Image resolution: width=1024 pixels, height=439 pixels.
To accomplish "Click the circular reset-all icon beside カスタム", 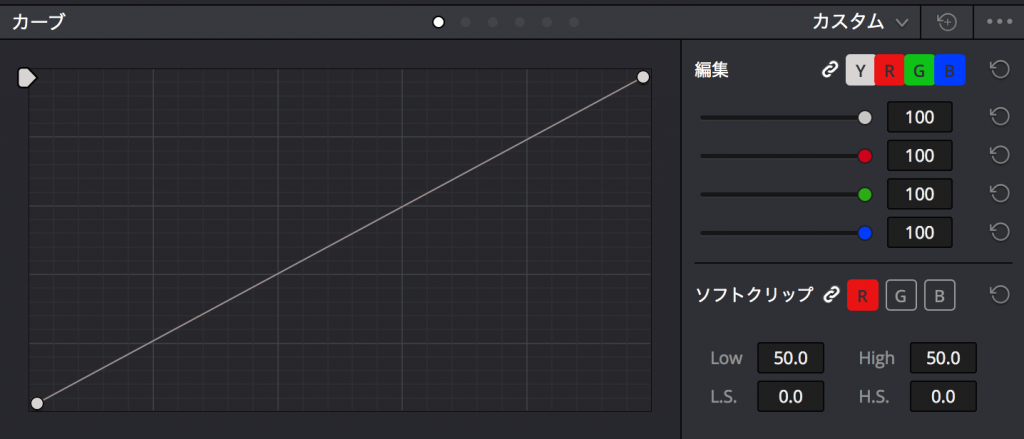I will point(947,21).
